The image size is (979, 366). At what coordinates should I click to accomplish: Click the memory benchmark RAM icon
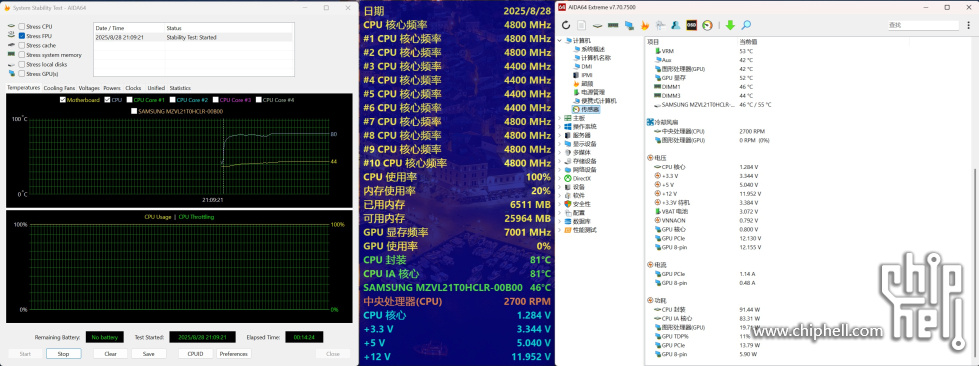click(x=613, y=25)
